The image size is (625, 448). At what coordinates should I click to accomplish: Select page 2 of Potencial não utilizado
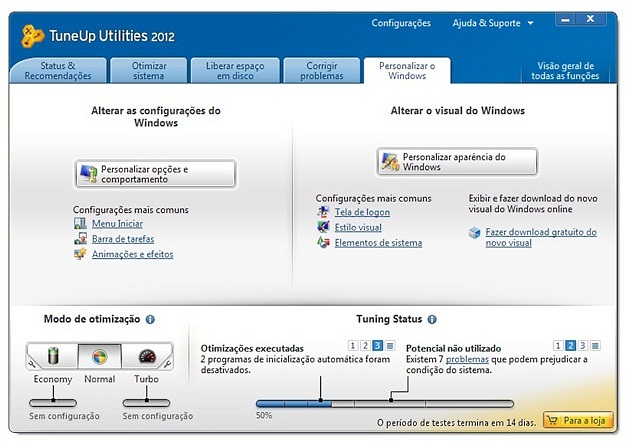tap(570, 345)
